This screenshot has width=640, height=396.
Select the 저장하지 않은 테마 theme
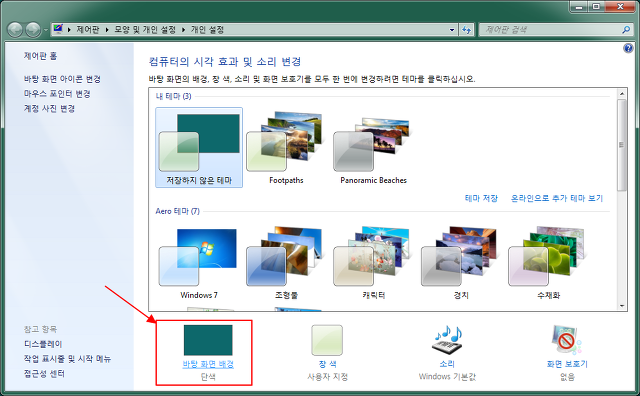(199, 147)
